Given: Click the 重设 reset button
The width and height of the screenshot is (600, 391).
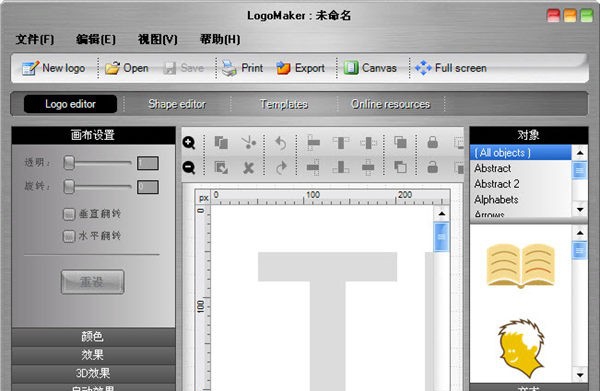Looking at the screenshot, I should (92, 282).
